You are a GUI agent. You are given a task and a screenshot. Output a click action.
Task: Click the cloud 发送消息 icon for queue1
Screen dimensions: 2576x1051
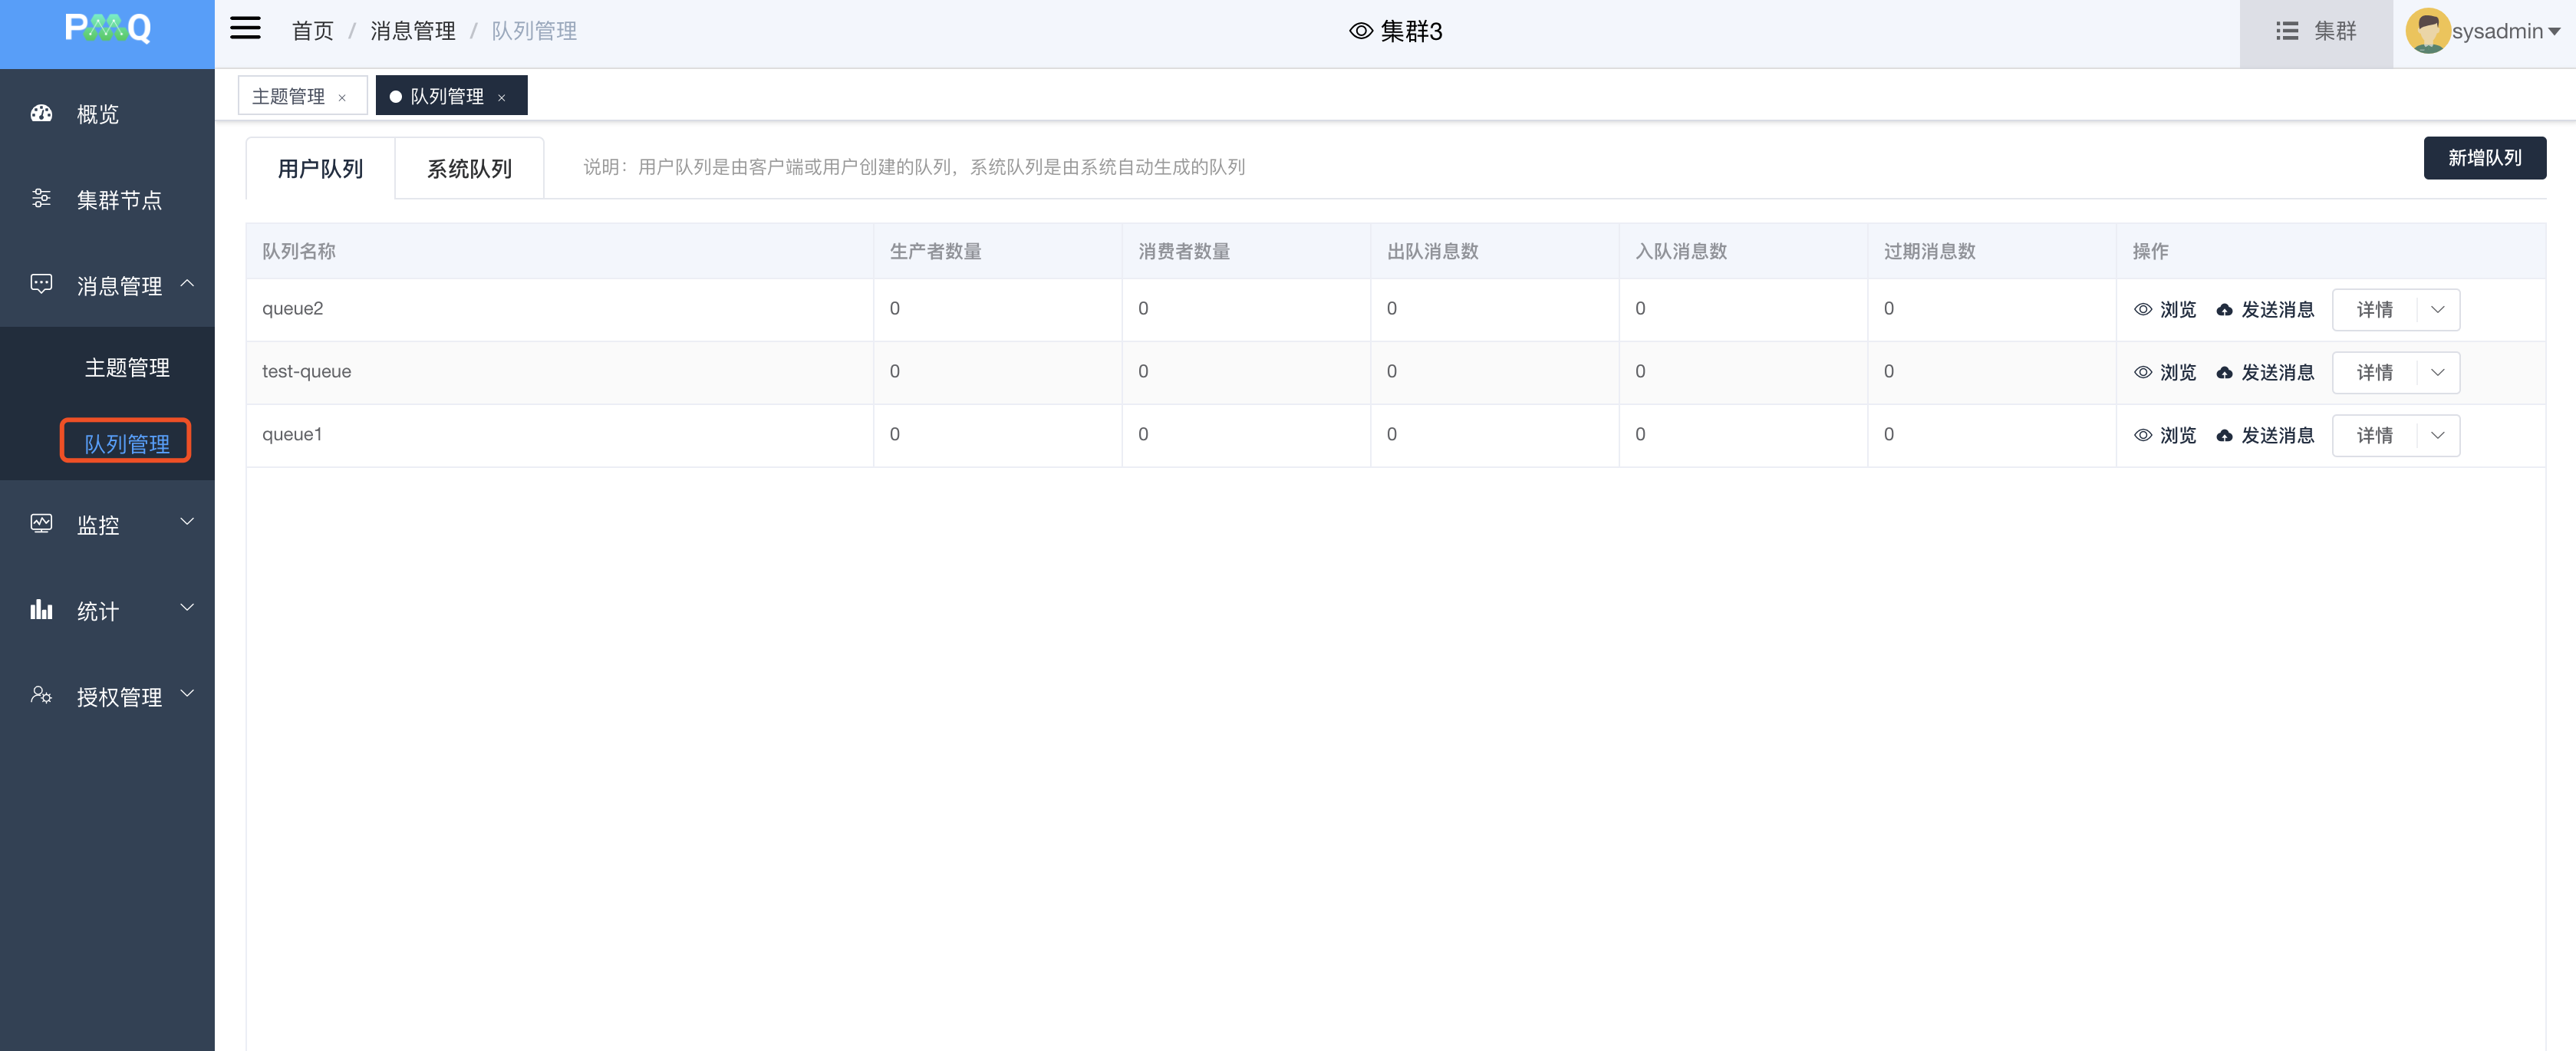[2224, 436]
